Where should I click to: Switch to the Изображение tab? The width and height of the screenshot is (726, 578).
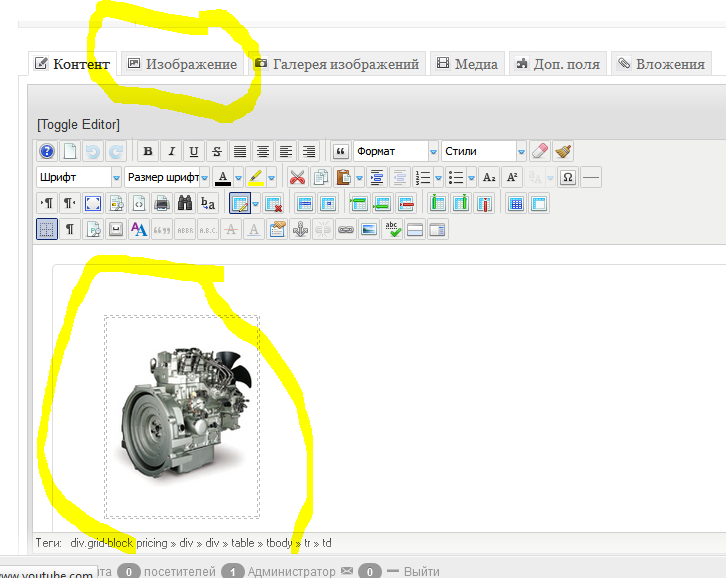tap(182, 63)
